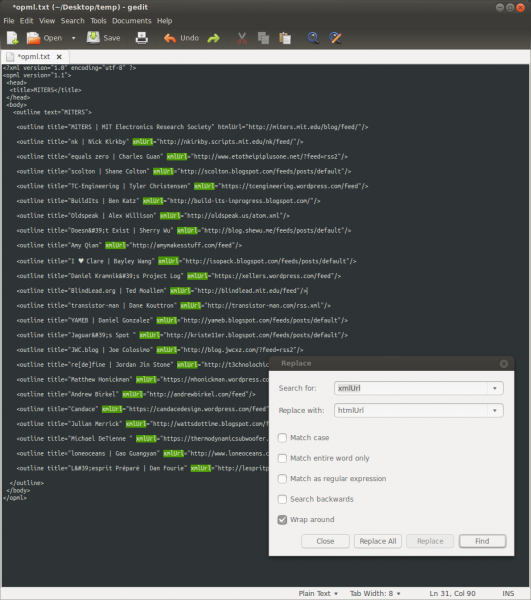Undo the last action
Viewport: 531px width, 600px height.
pyautogui.click(x=181, y=38)
